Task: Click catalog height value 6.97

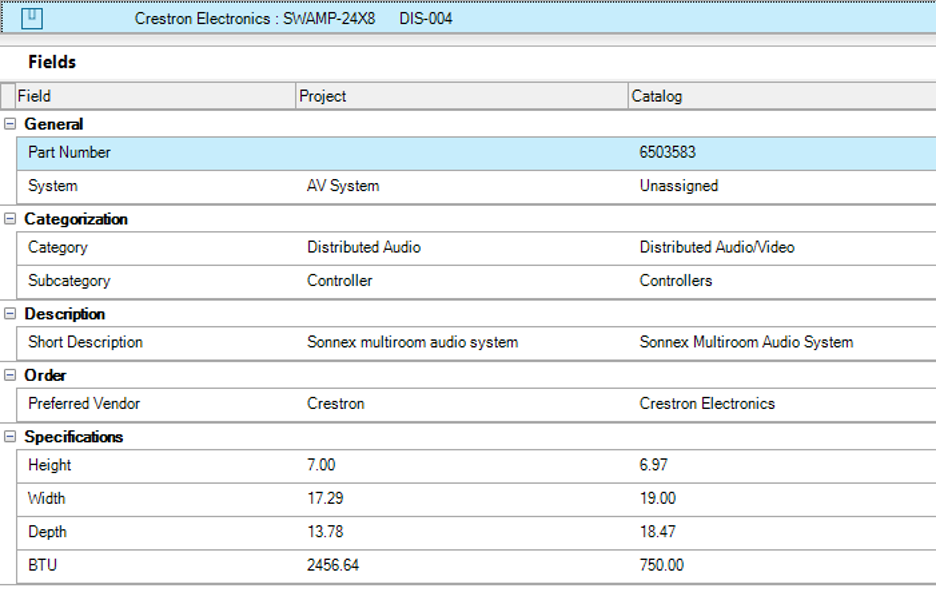Action: 654,465
